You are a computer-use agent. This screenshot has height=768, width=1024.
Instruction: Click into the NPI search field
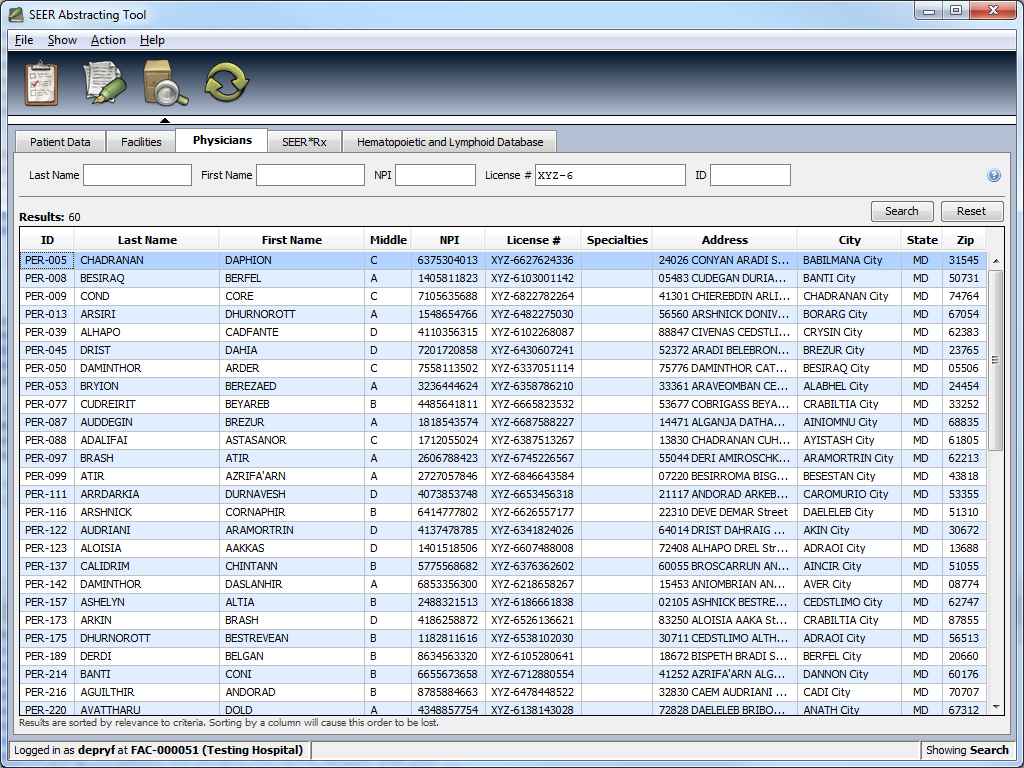[436, 175]
